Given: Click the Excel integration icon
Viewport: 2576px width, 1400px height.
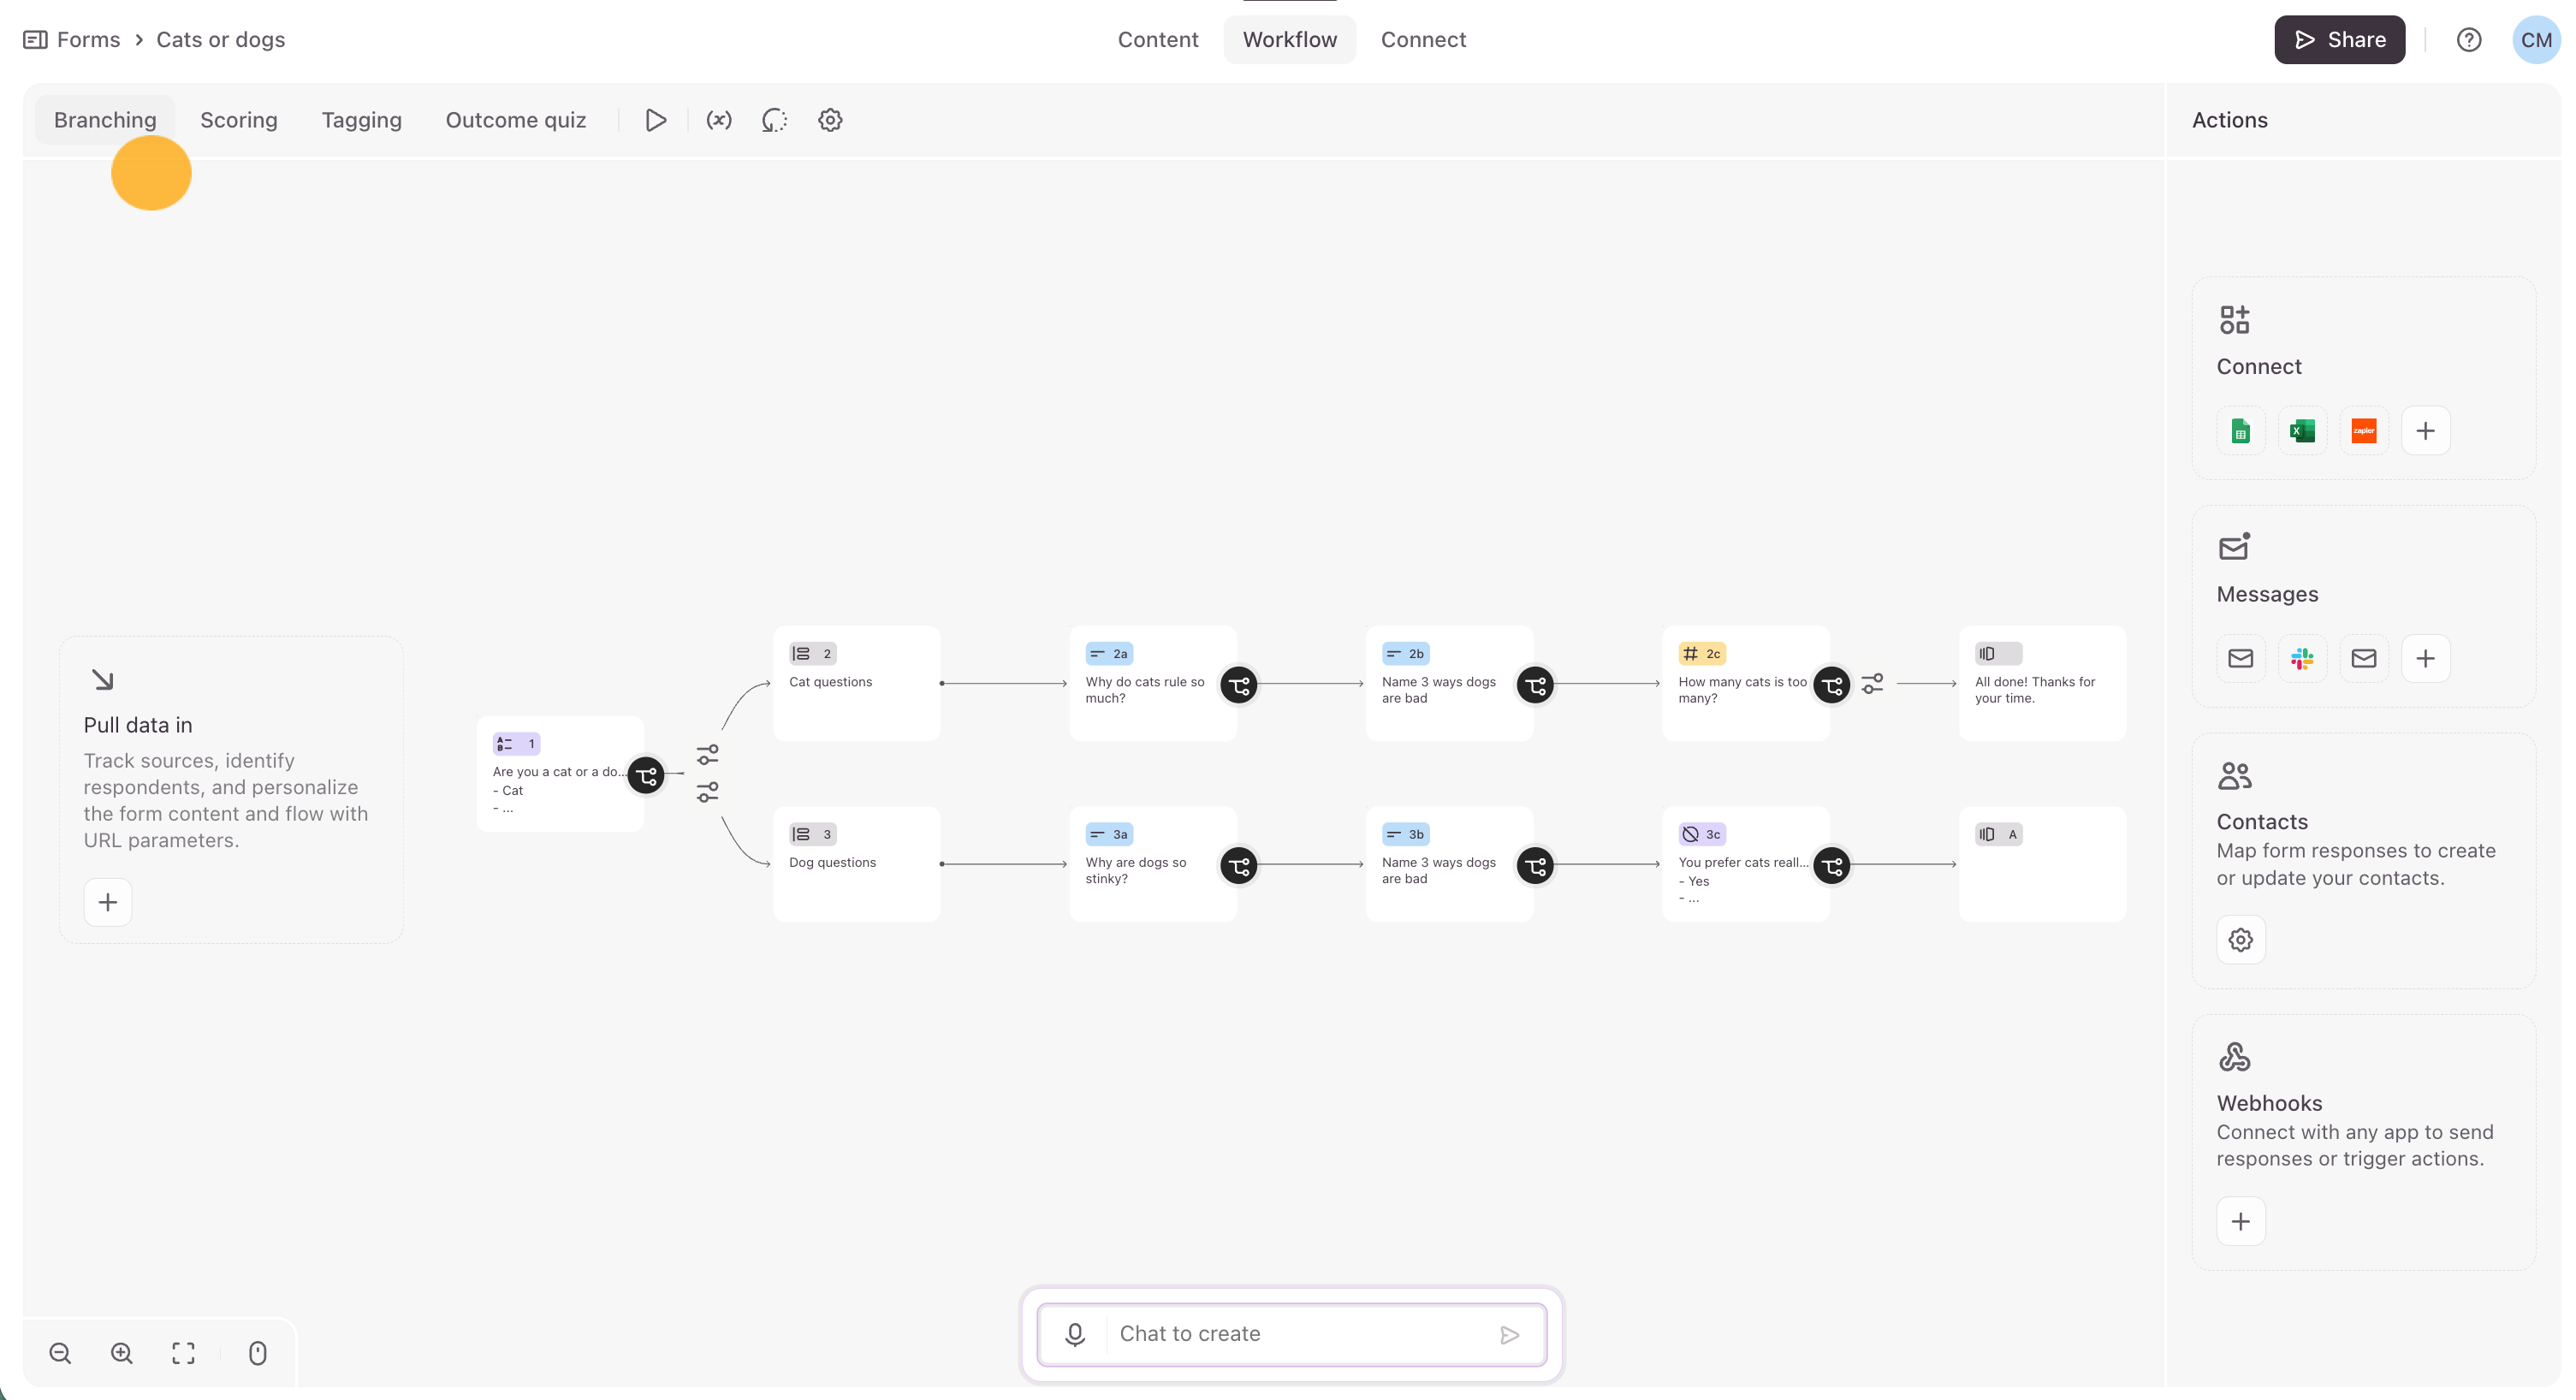Looking at the screenshot, I should (x=2302, y=431).
